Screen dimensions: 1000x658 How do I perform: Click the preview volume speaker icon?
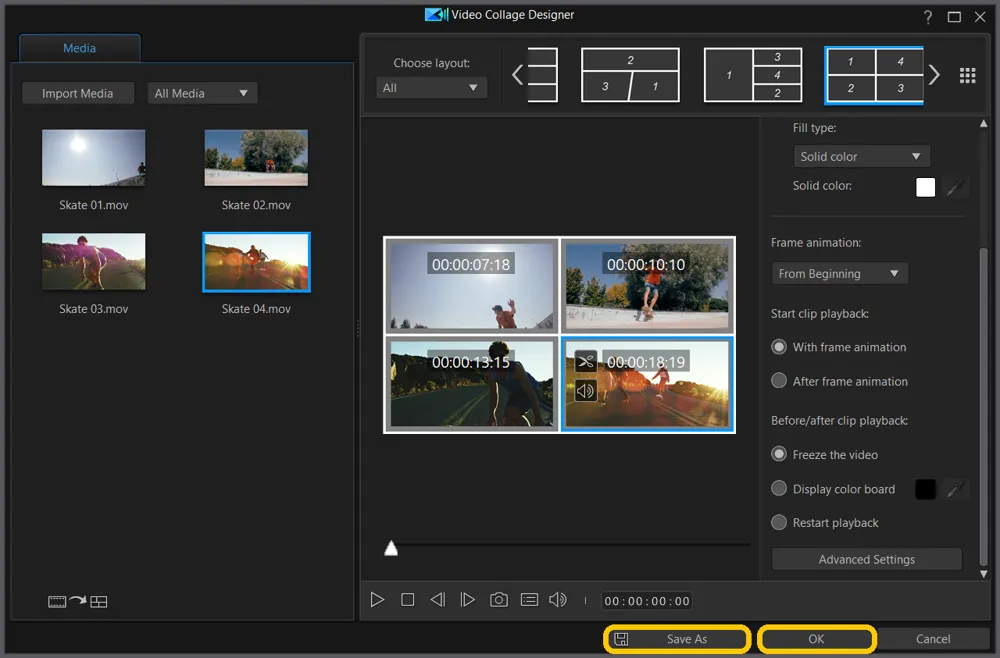click(558, 600)
